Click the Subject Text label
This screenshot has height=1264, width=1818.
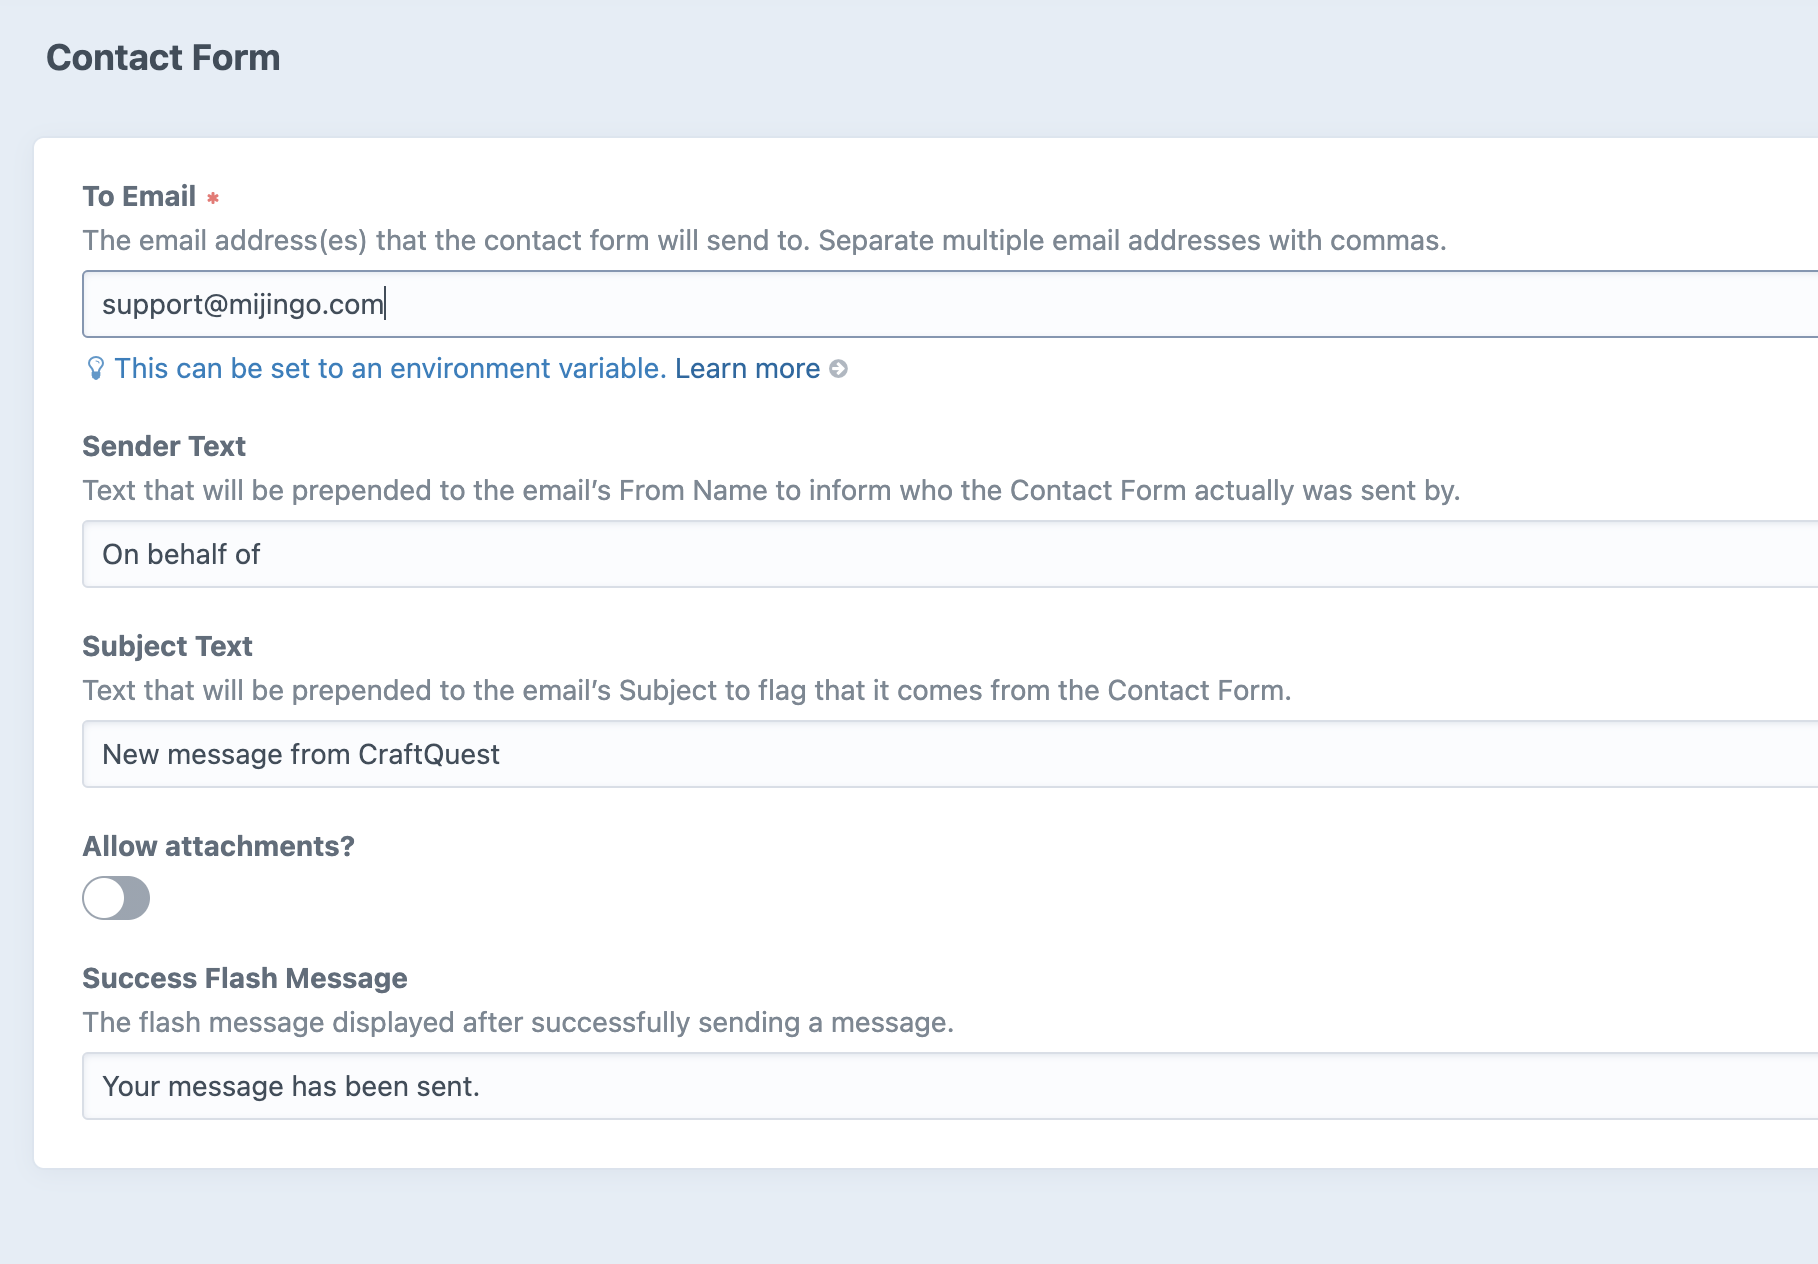click(x=167, y=646)
